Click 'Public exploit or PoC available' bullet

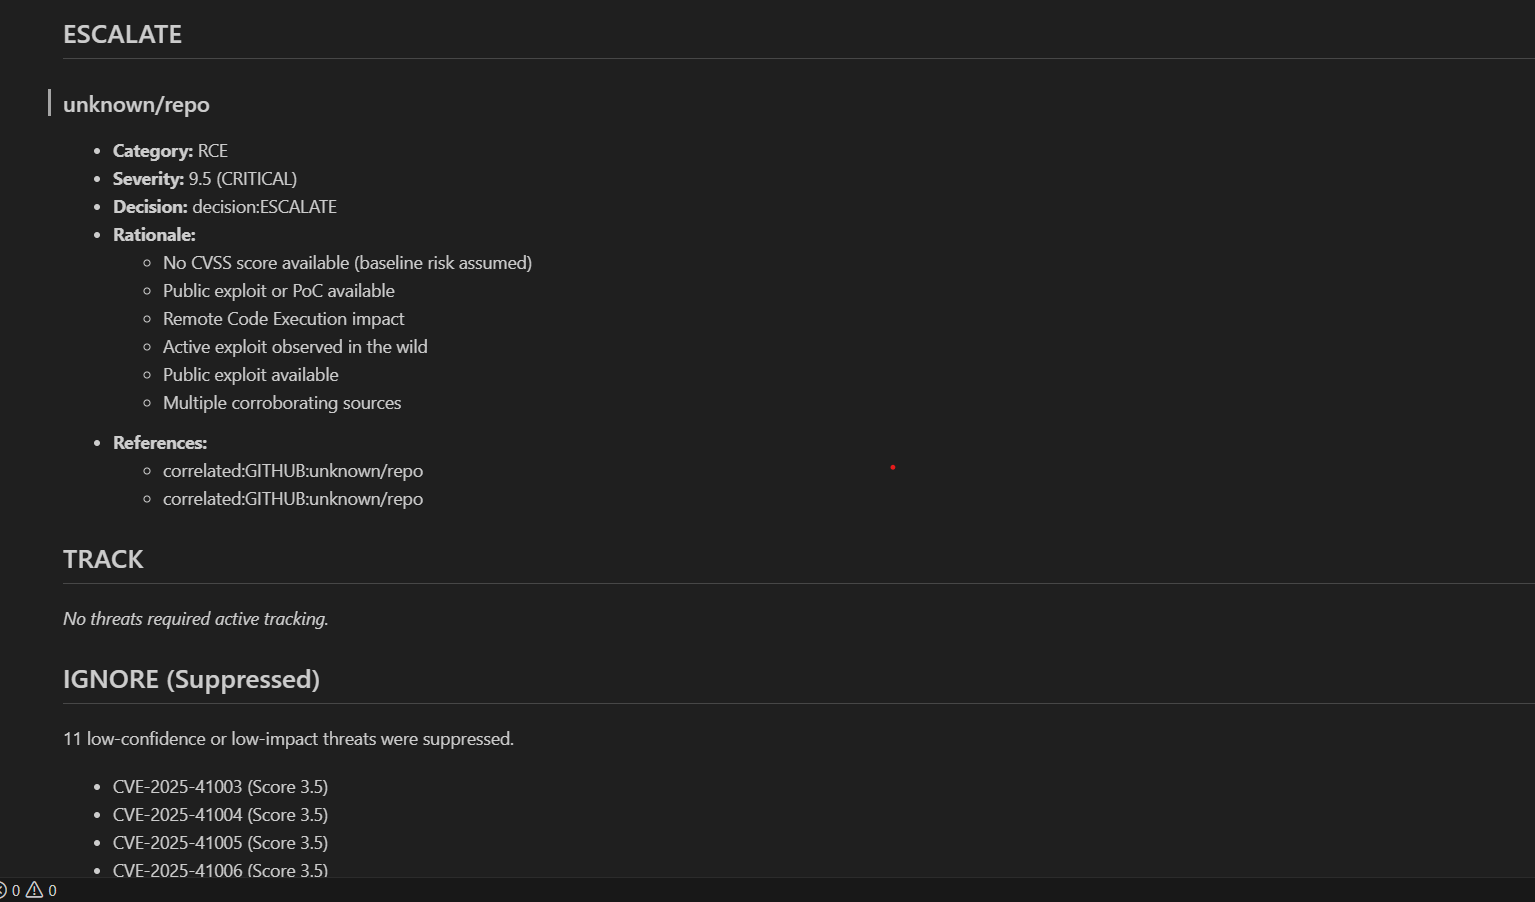click(279, 291)
